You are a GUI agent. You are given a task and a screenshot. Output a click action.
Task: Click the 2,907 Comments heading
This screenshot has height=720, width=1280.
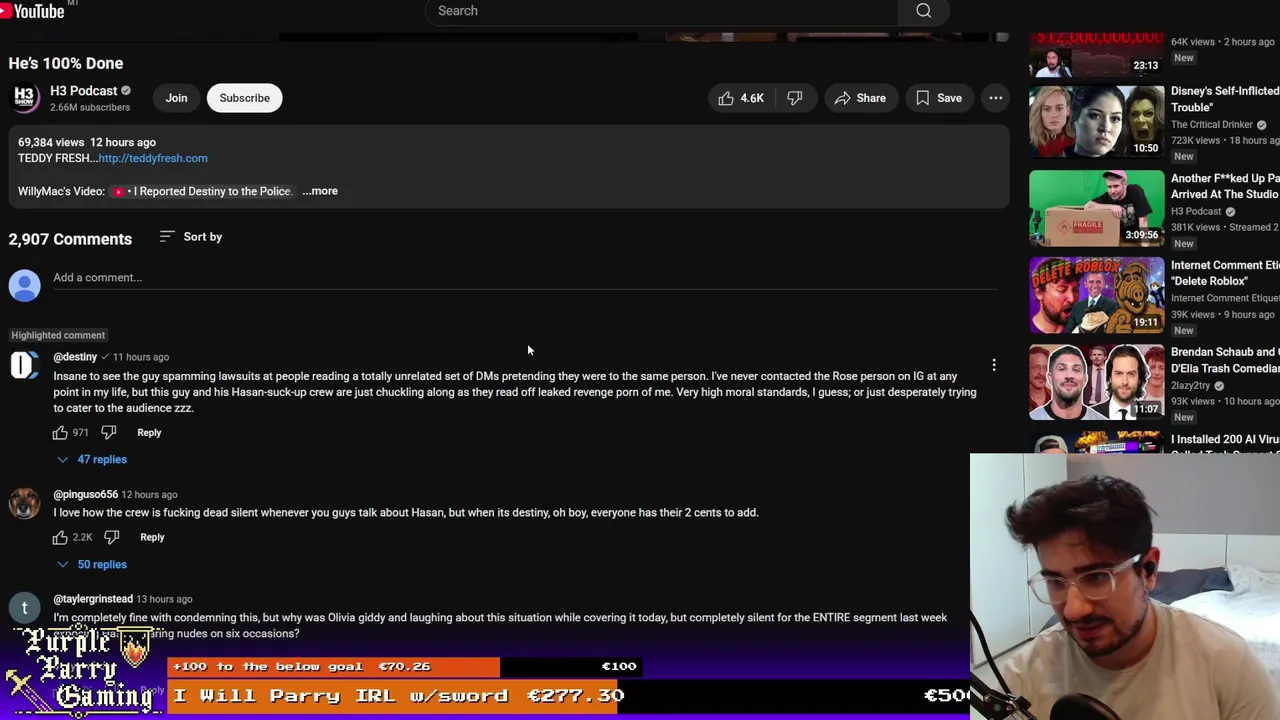[70, 239]
